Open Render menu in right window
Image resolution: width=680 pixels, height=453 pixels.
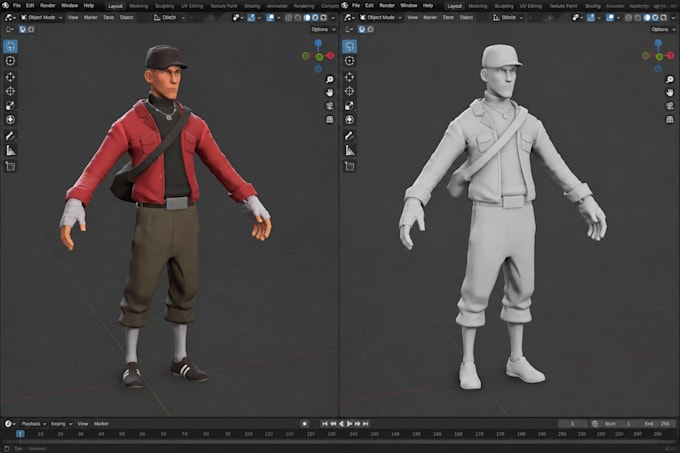tap(387, 6)
